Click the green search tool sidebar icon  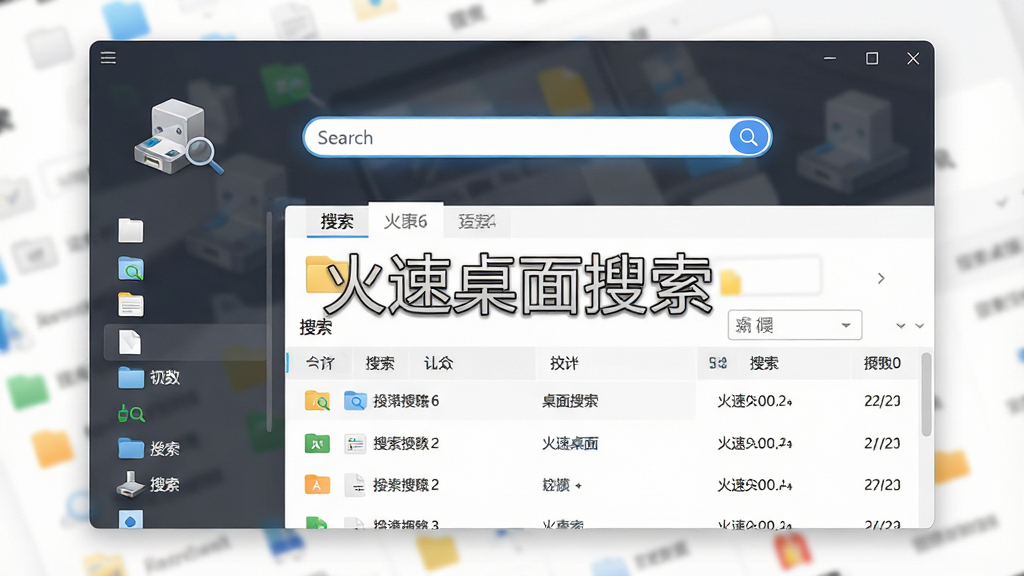point(131,413)
